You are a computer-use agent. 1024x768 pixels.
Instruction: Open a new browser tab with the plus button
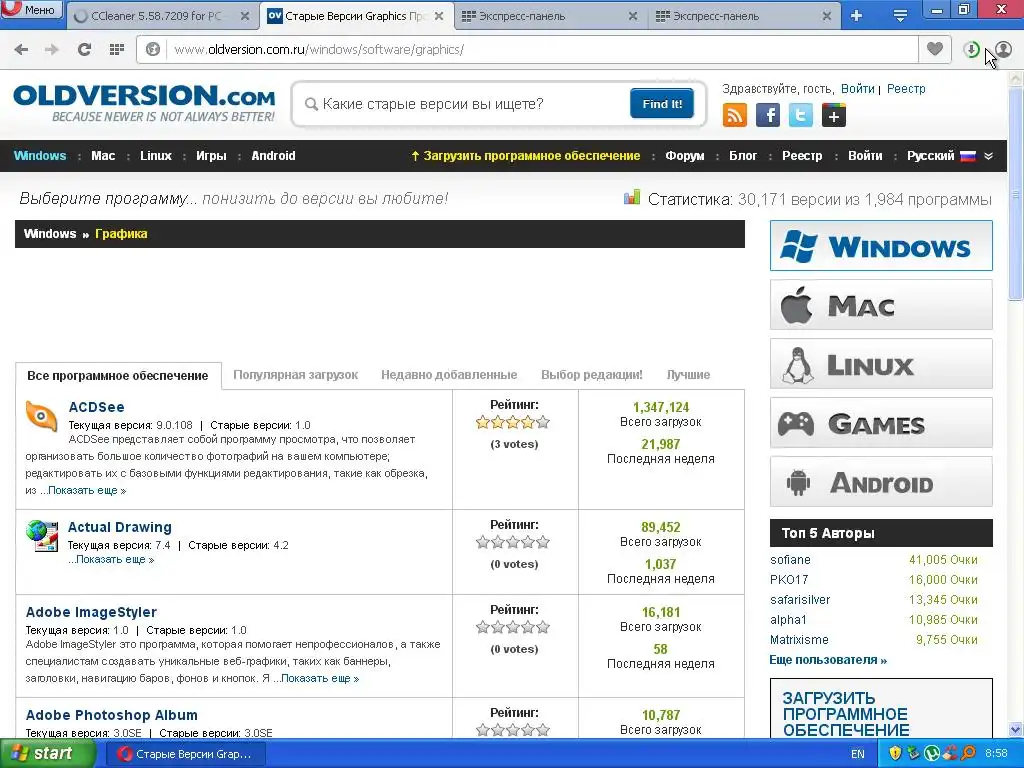coord(856,16)
